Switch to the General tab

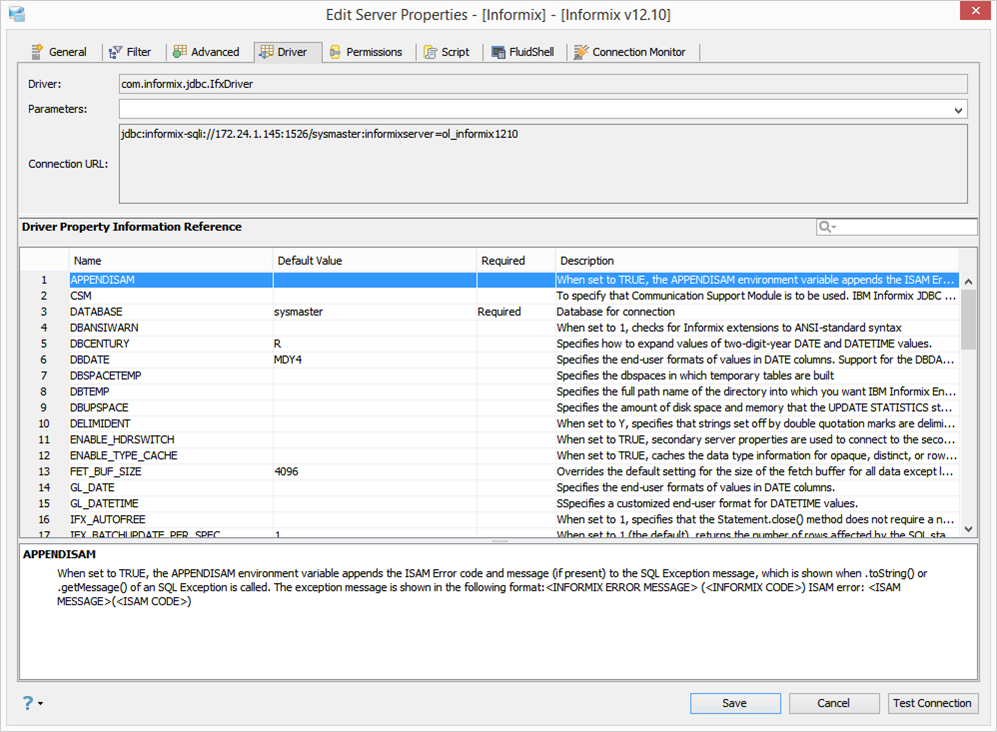[59, 52]
